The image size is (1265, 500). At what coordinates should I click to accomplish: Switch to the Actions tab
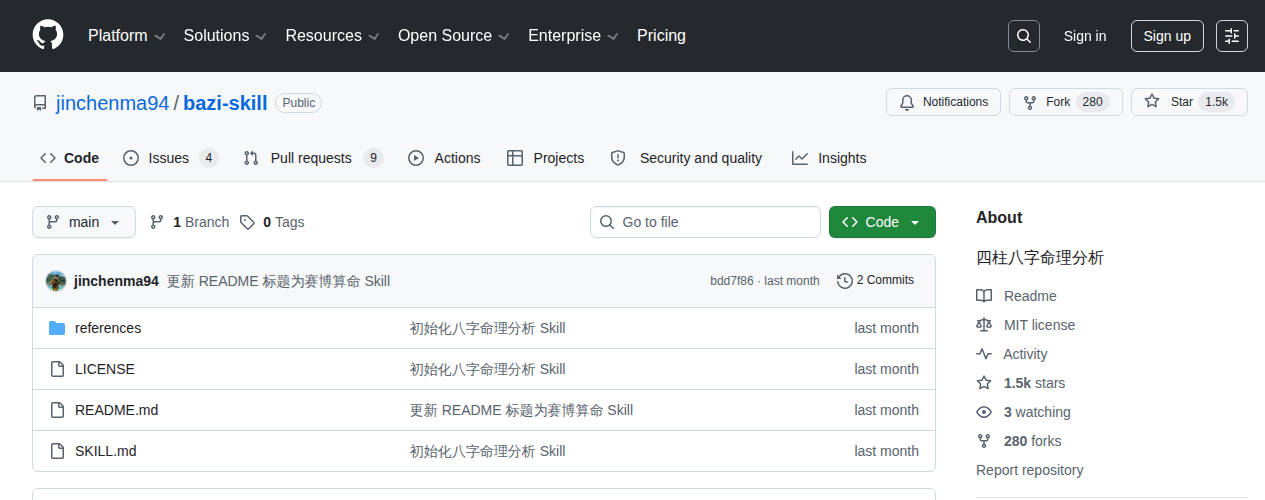pyautogui.click(x=445, y=158)
